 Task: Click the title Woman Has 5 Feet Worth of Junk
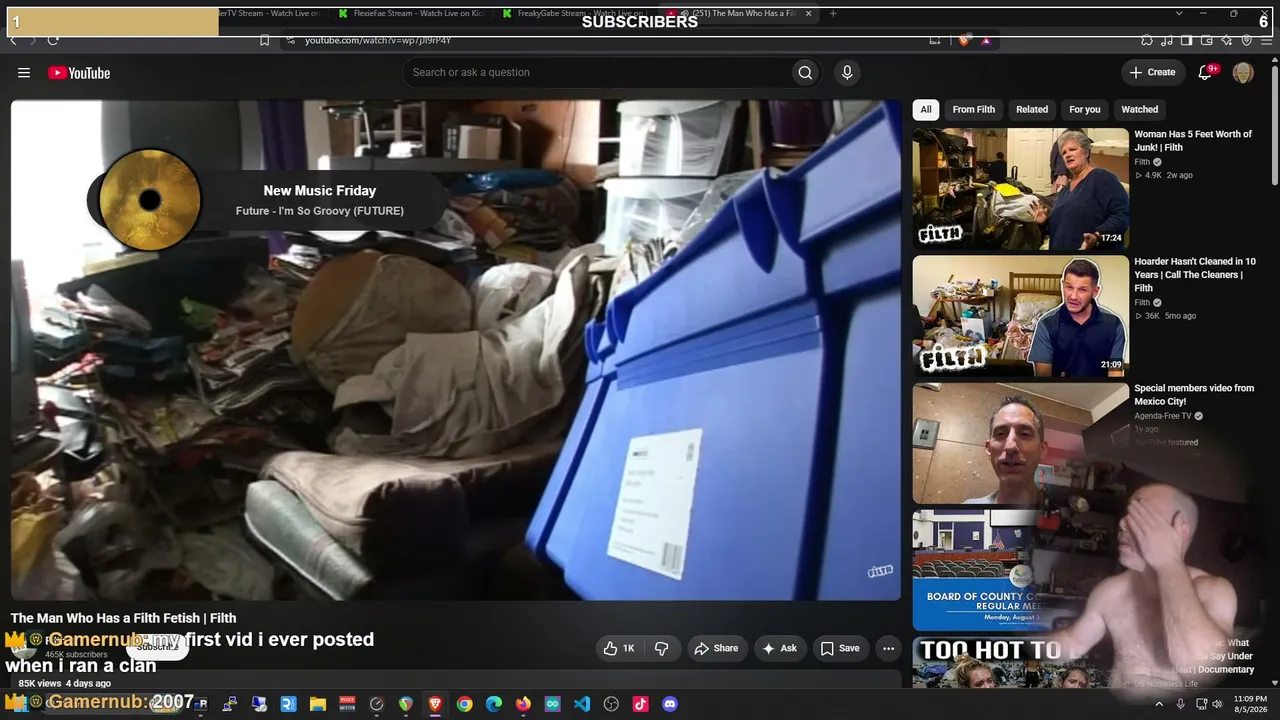[1193, 141]
